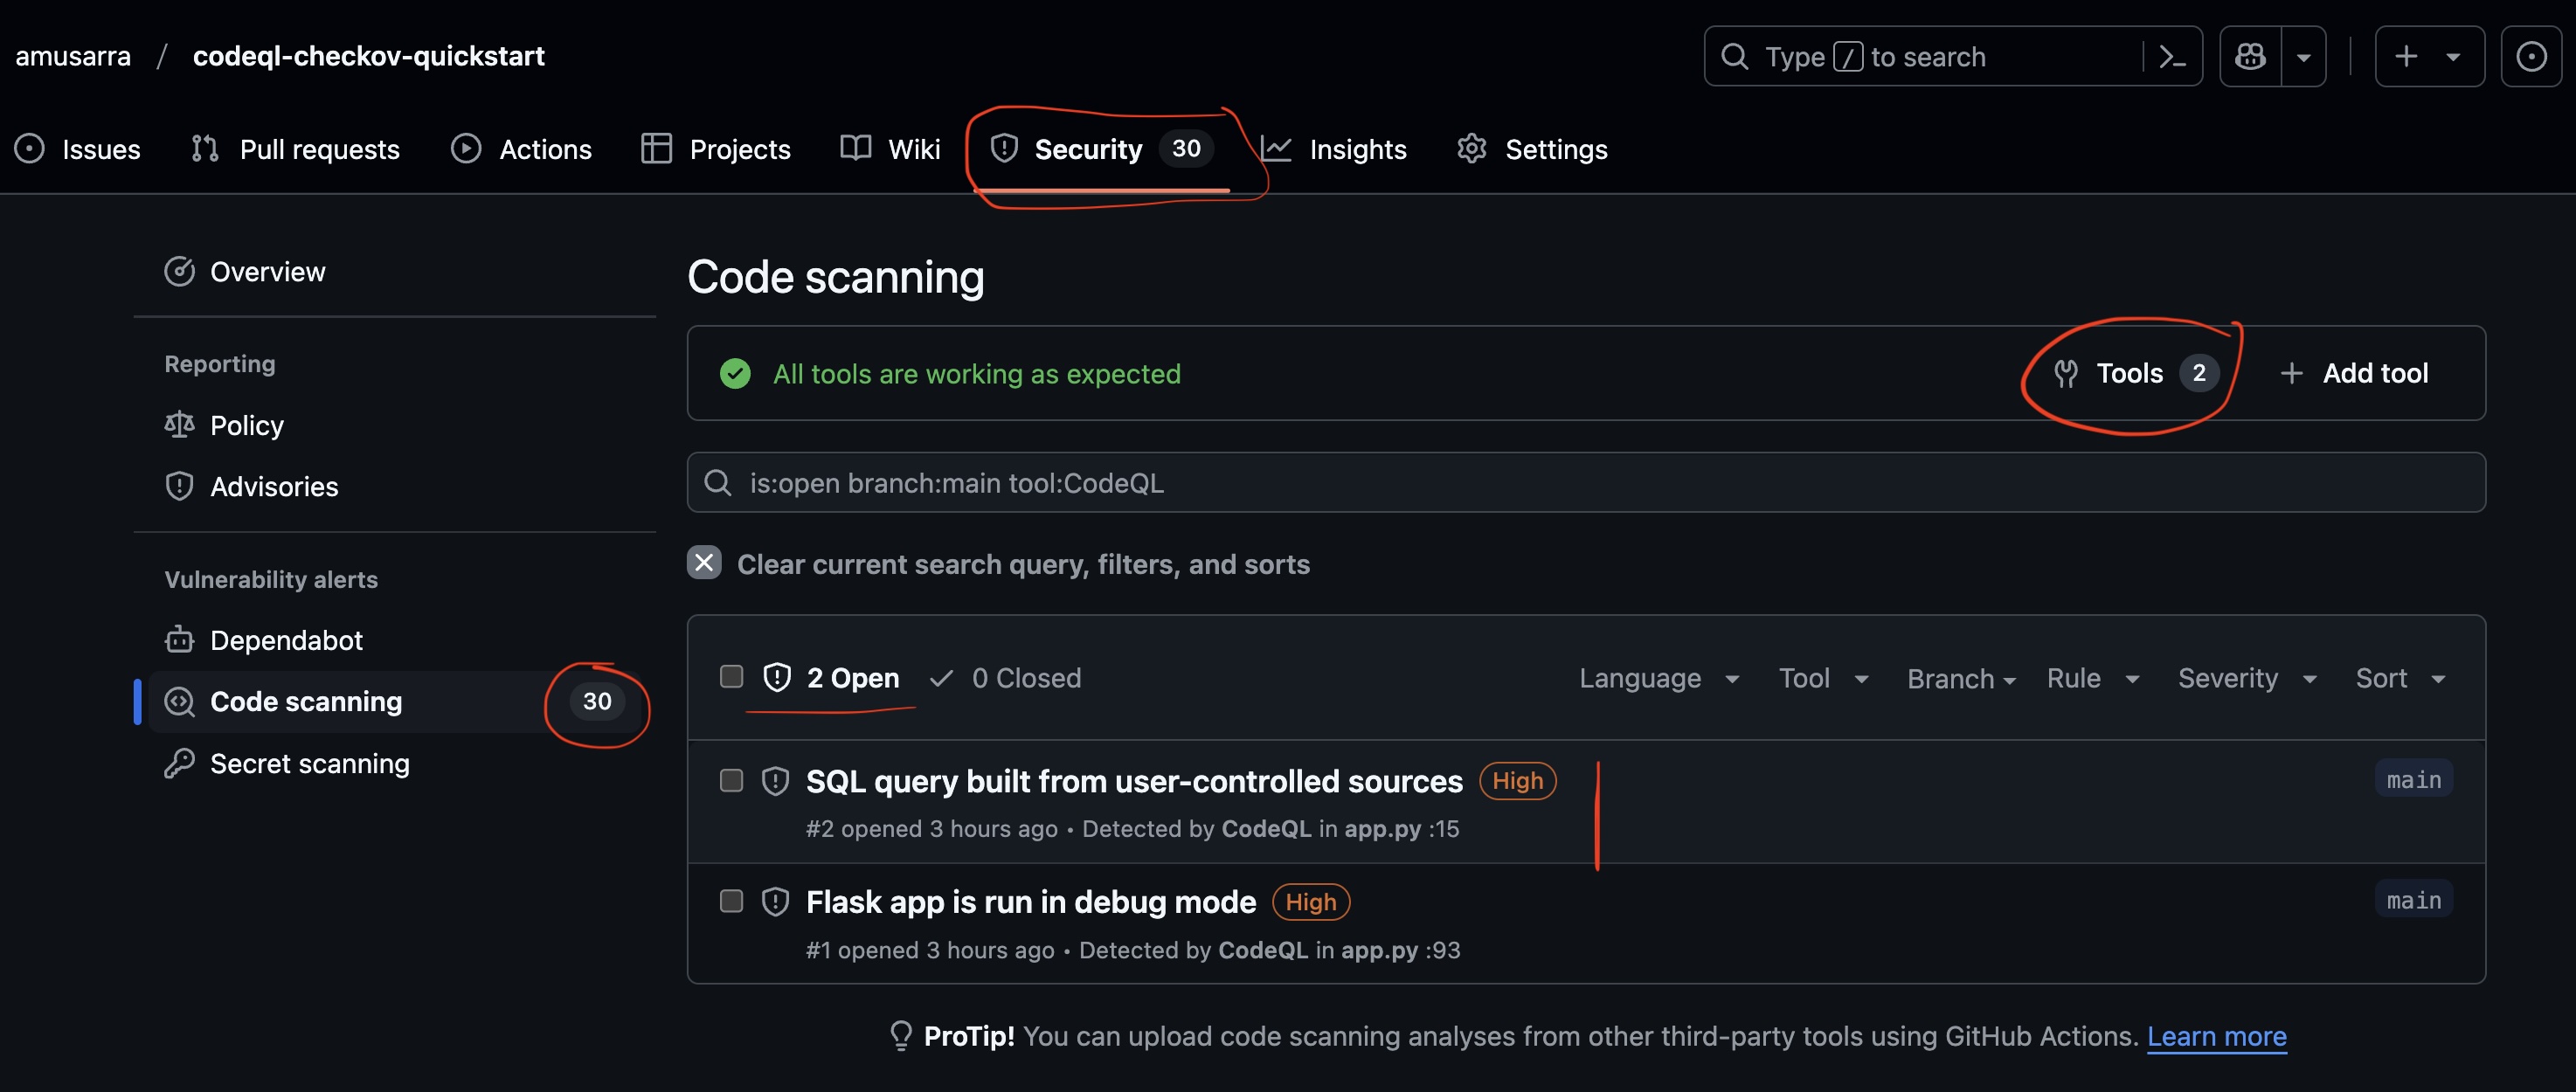
Task: Switch to the Wiki tab
Action: pos(890,149)
